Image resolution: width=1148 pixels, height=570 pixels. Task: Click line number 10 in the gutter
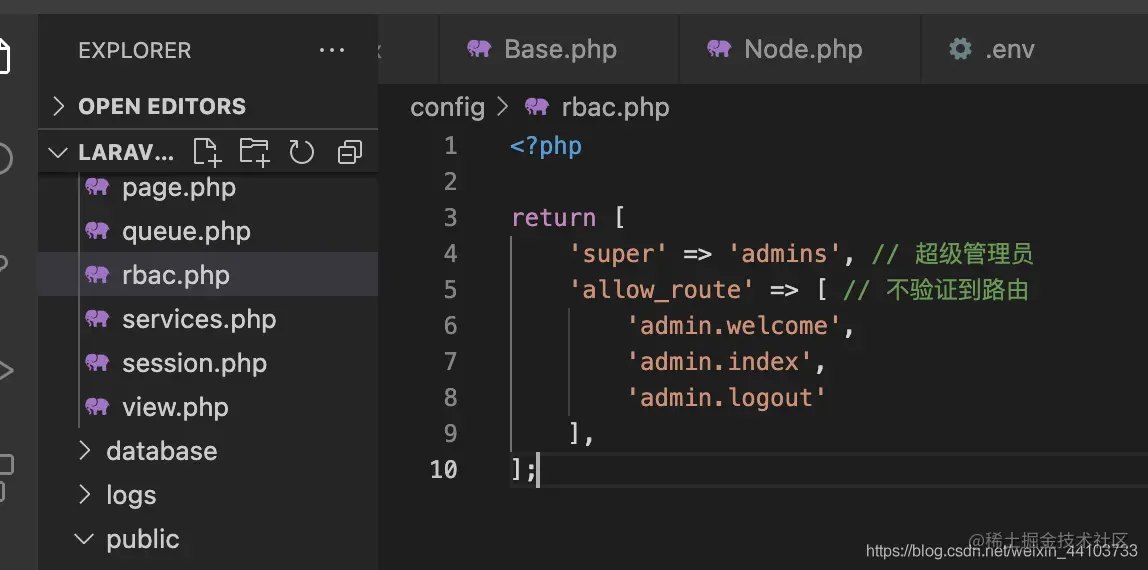tap(444, 469)
